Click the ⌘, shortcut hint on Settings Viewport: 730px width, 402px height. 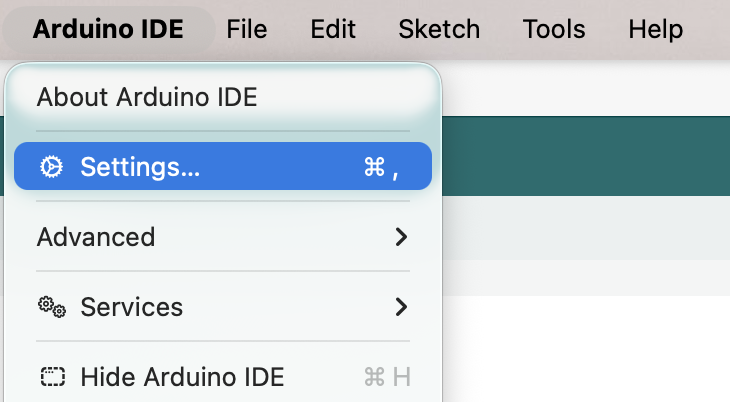(x=381, y=167)
